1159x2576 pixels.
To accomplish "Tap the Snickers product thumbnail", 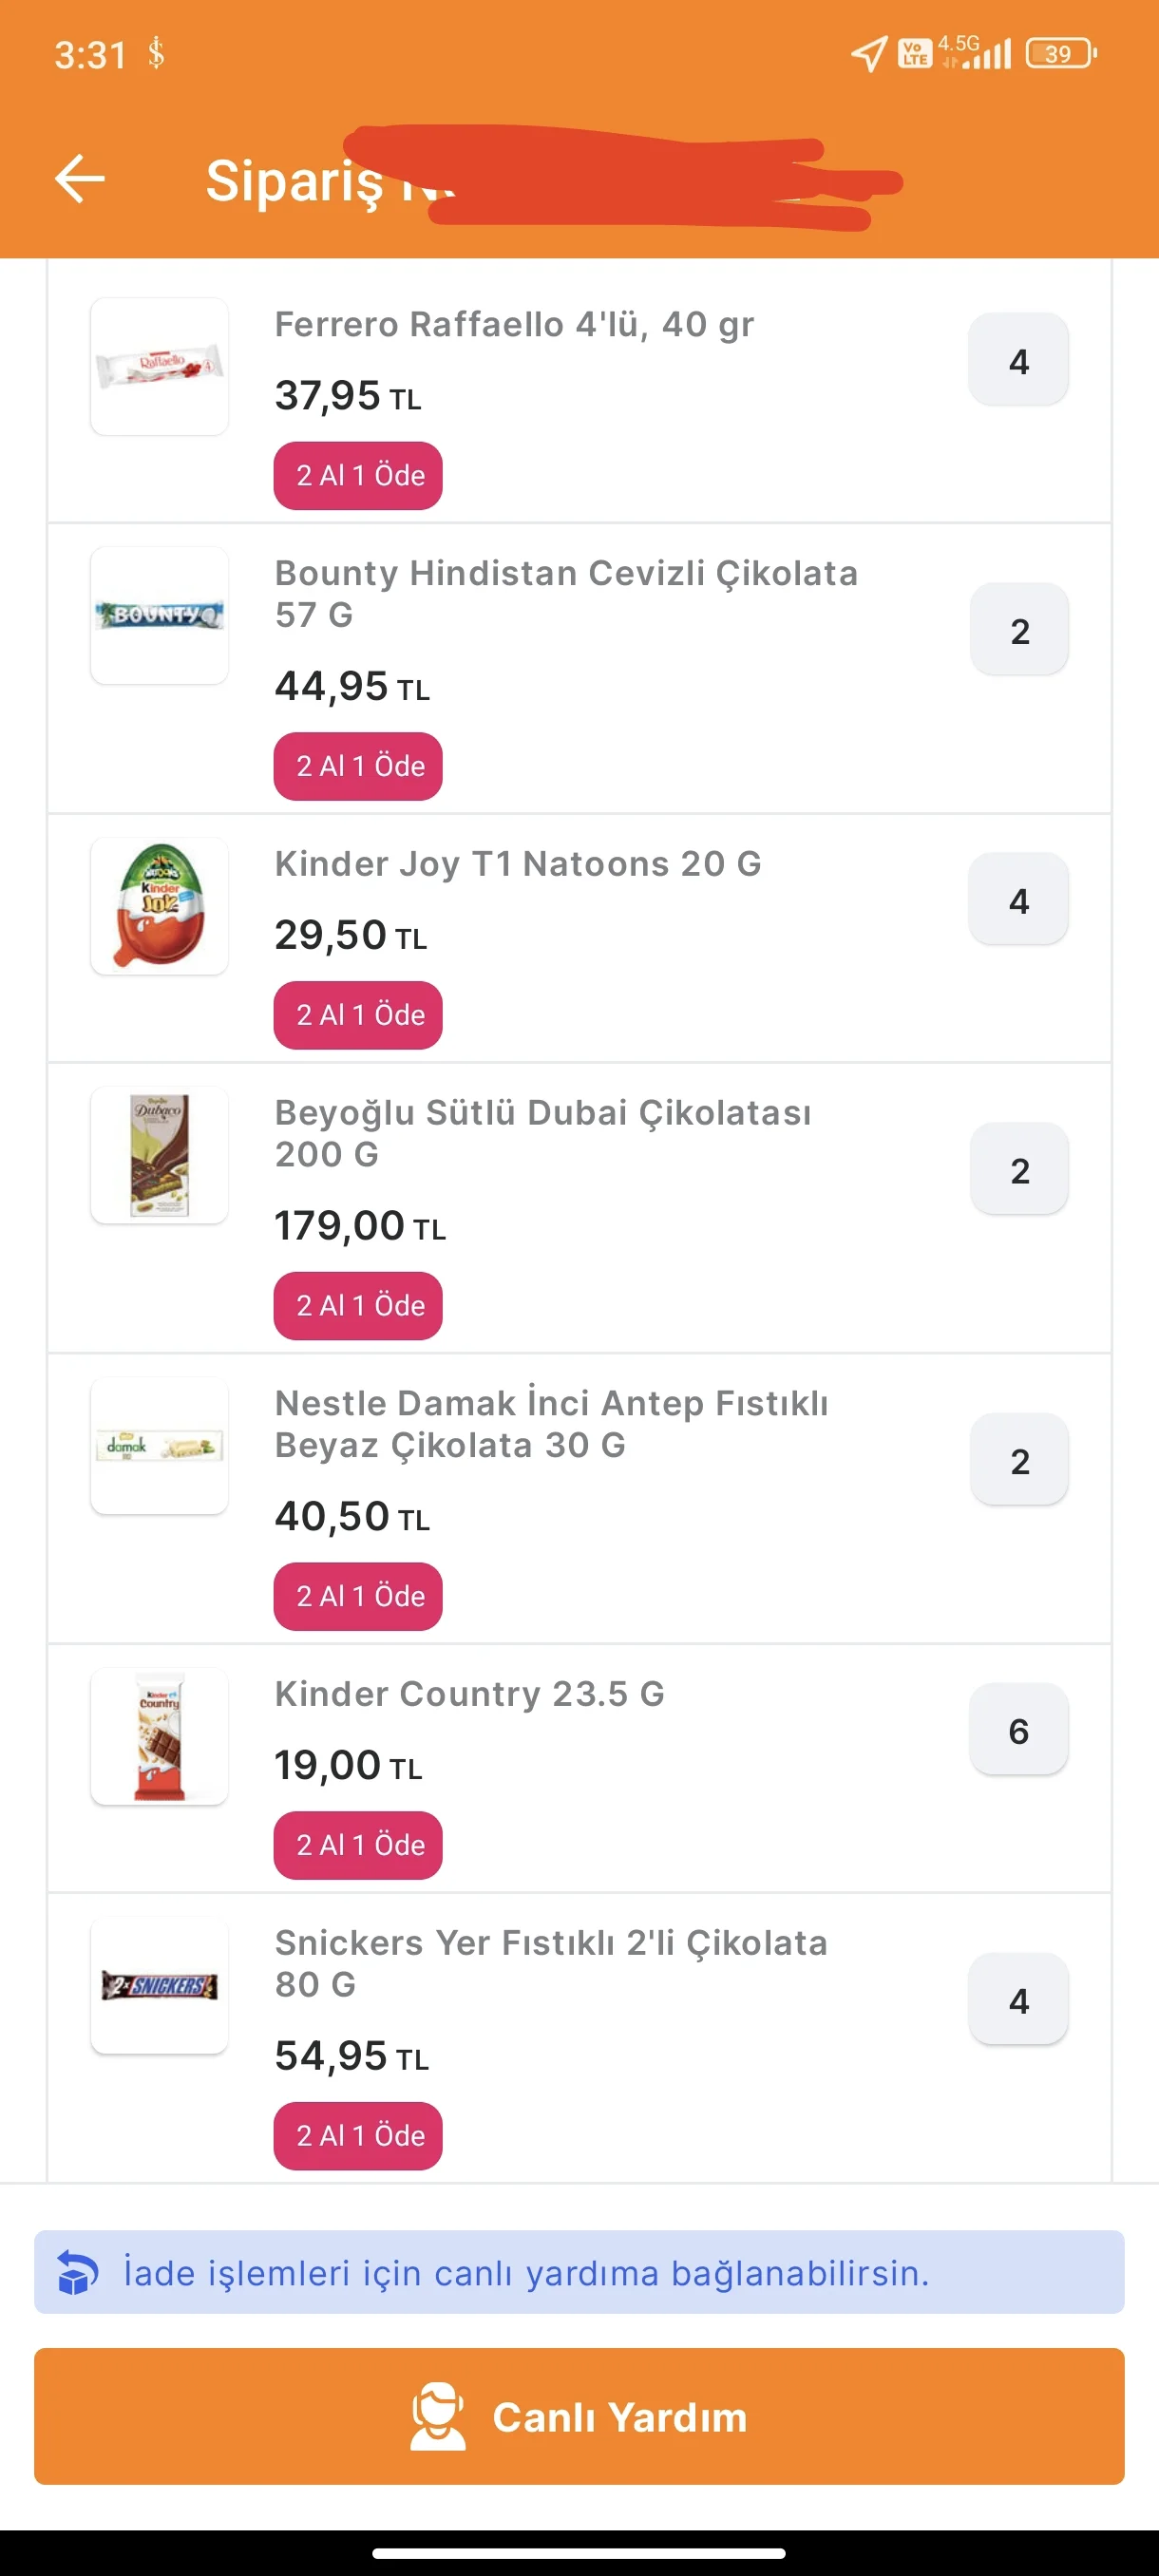I will coord(160,1985).
